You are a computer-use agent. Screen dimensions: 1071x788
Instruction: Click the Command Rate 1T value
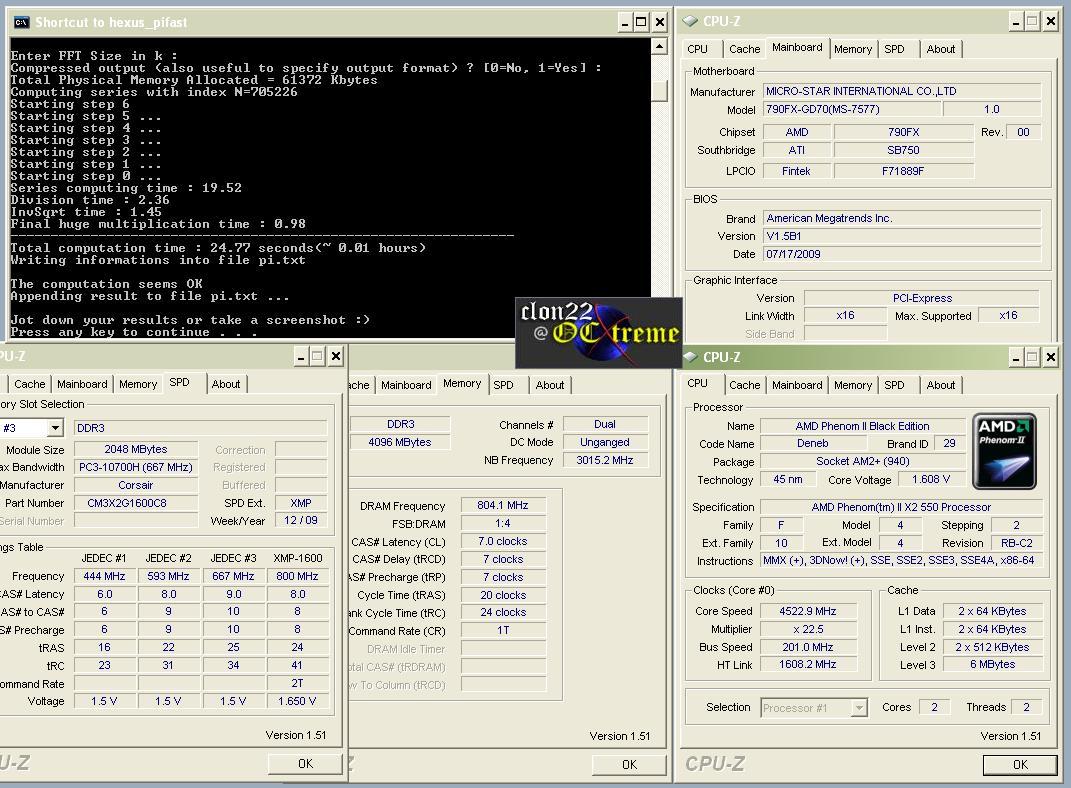coord(503,630)
